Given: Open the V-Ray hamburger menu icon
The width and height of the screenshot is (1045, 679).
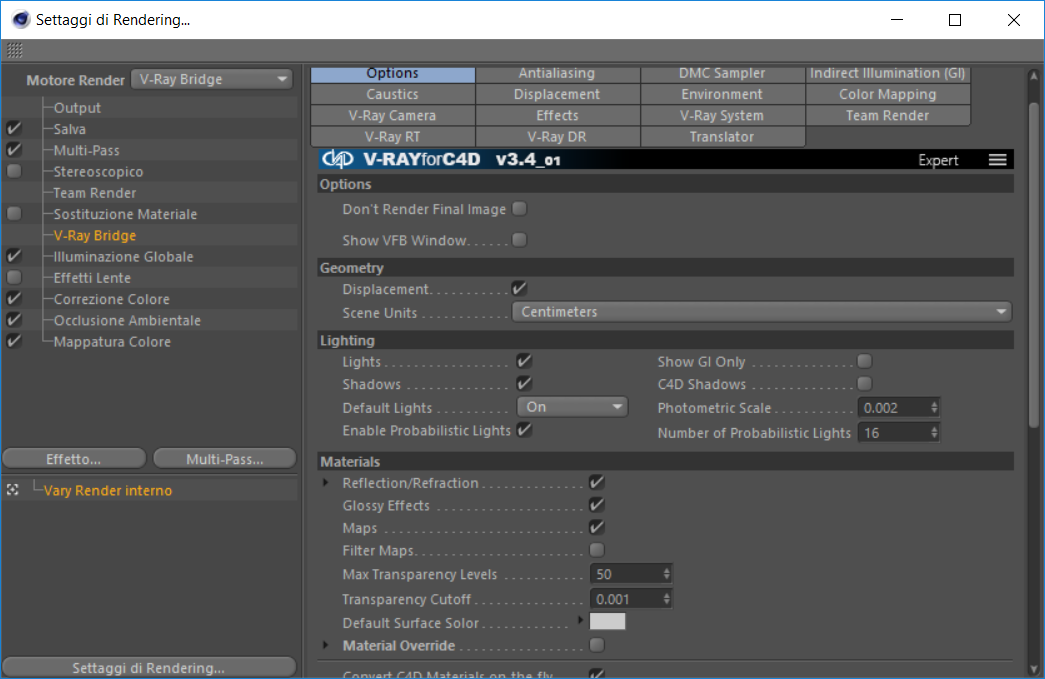Looking at the screenshot, I should pyautogui.click(x=997, y=160).
